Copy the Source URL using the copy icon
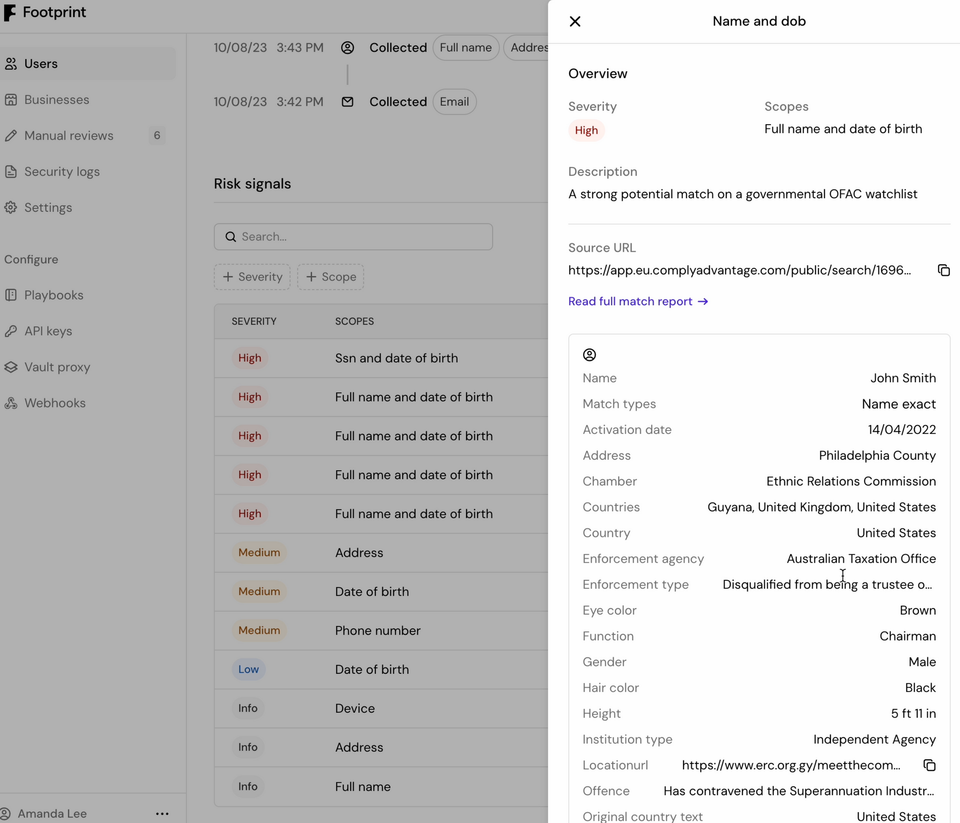The width and height of the screenshot is (960, 823). 943,270
